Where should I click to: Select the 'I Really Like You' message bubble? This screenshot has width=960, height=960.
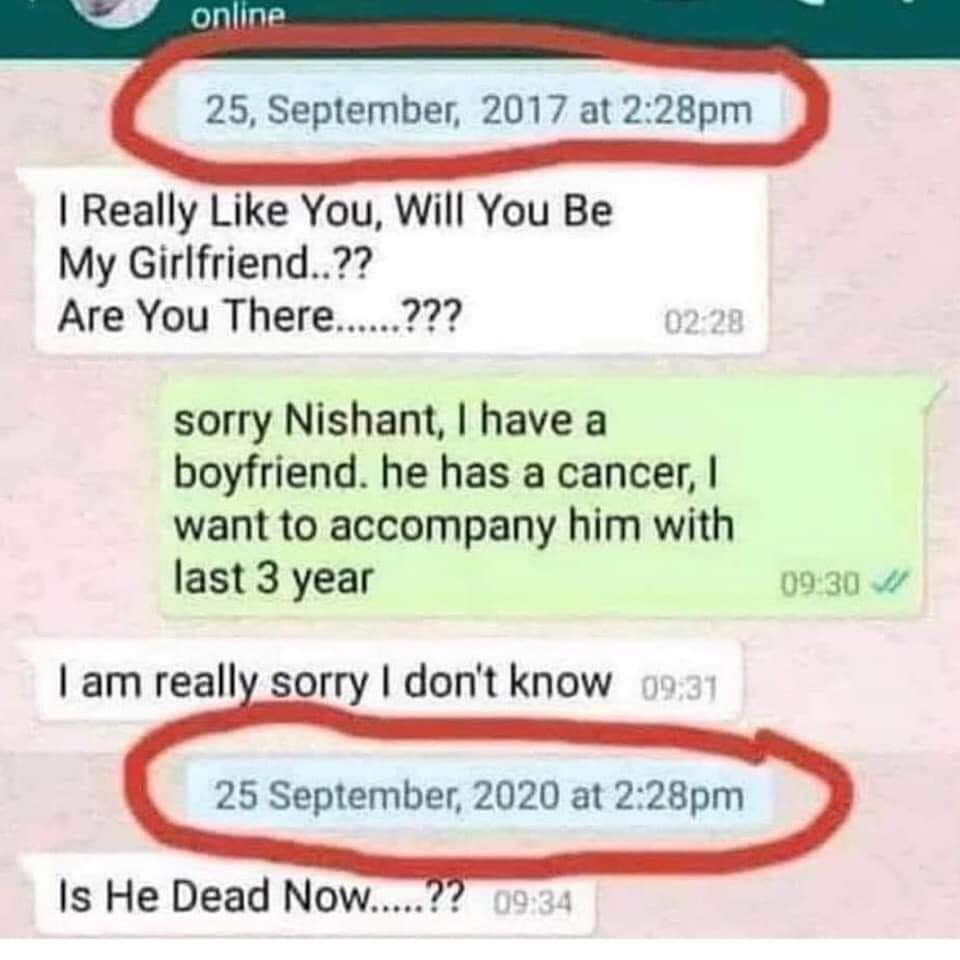coord(401,263)
